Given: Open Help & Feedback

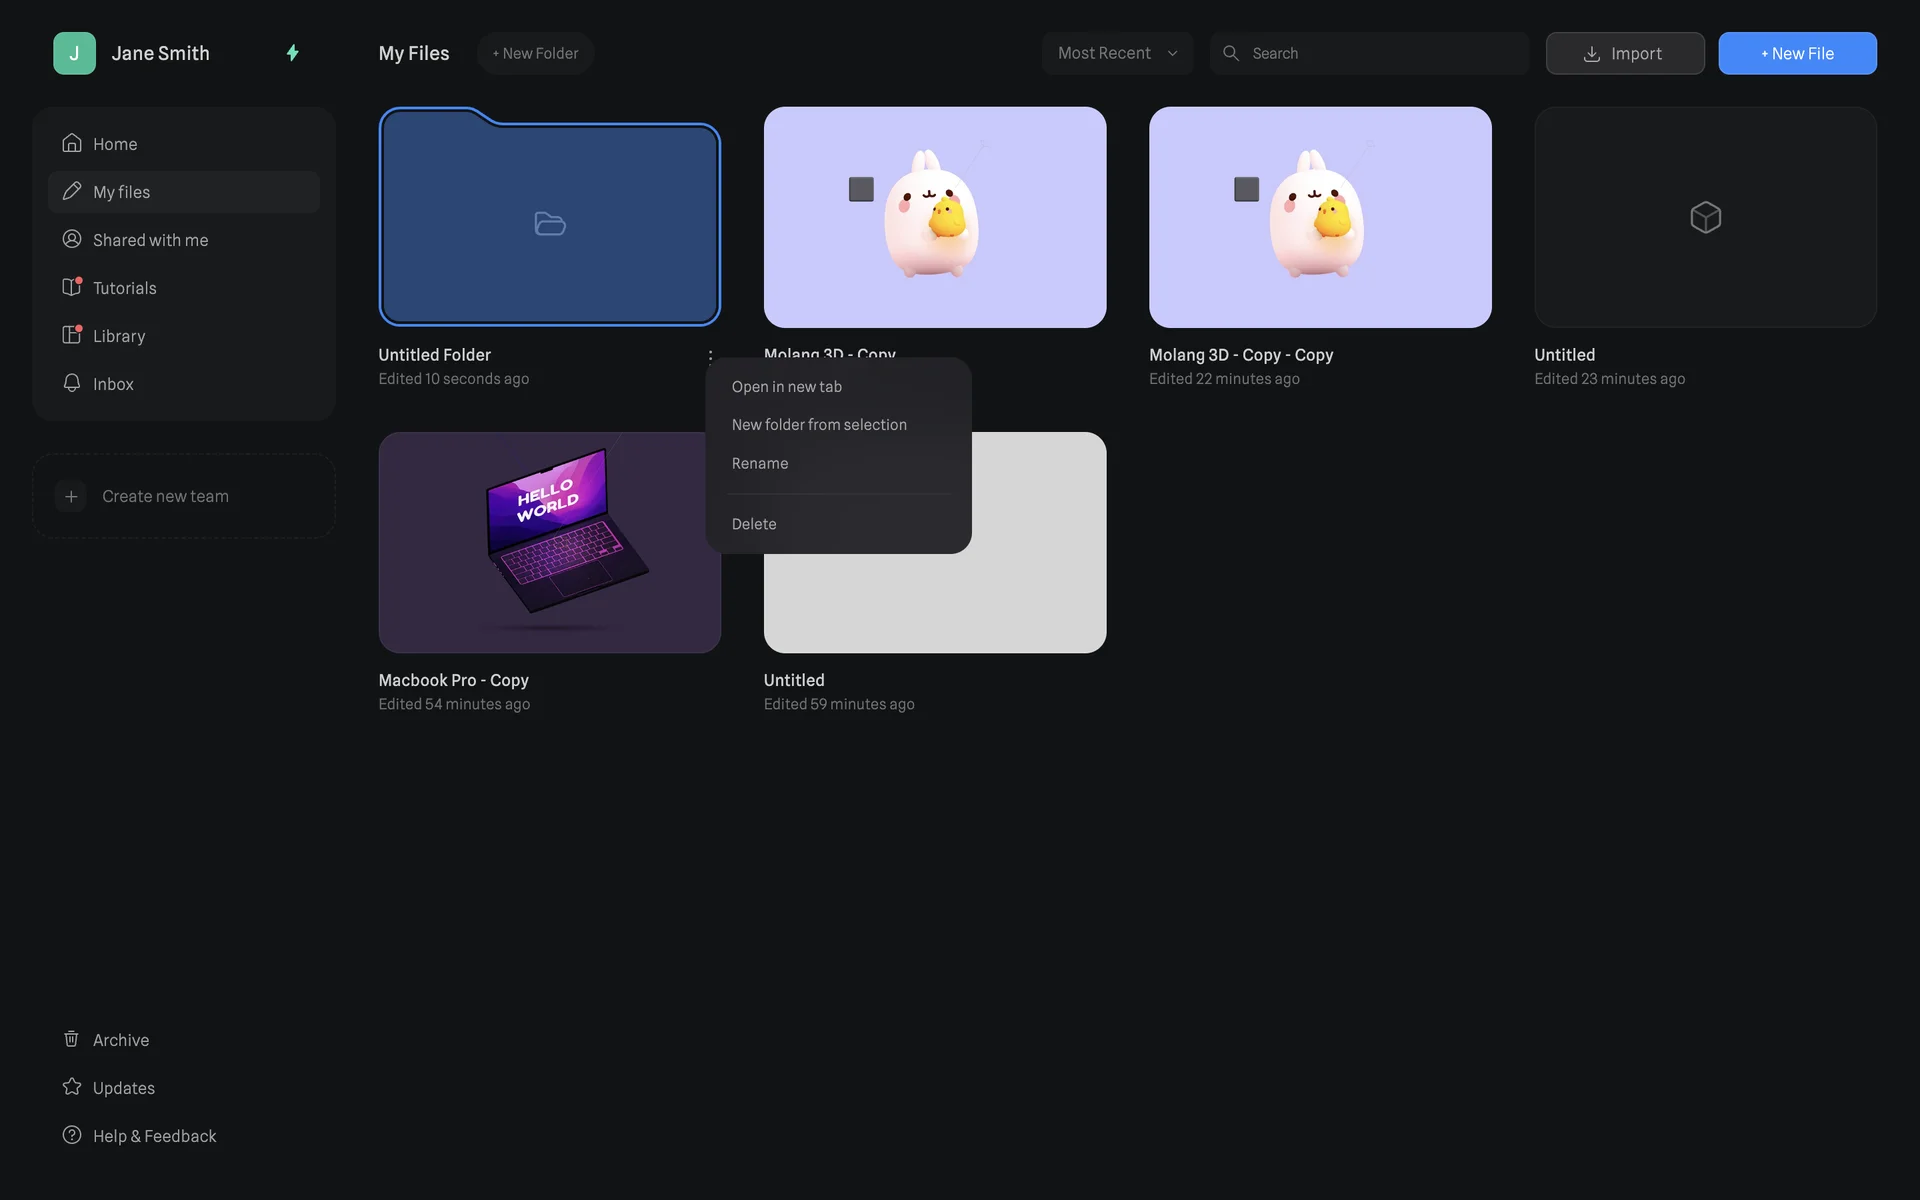Looking at the screenshot, I should [x=154, y=1136].
